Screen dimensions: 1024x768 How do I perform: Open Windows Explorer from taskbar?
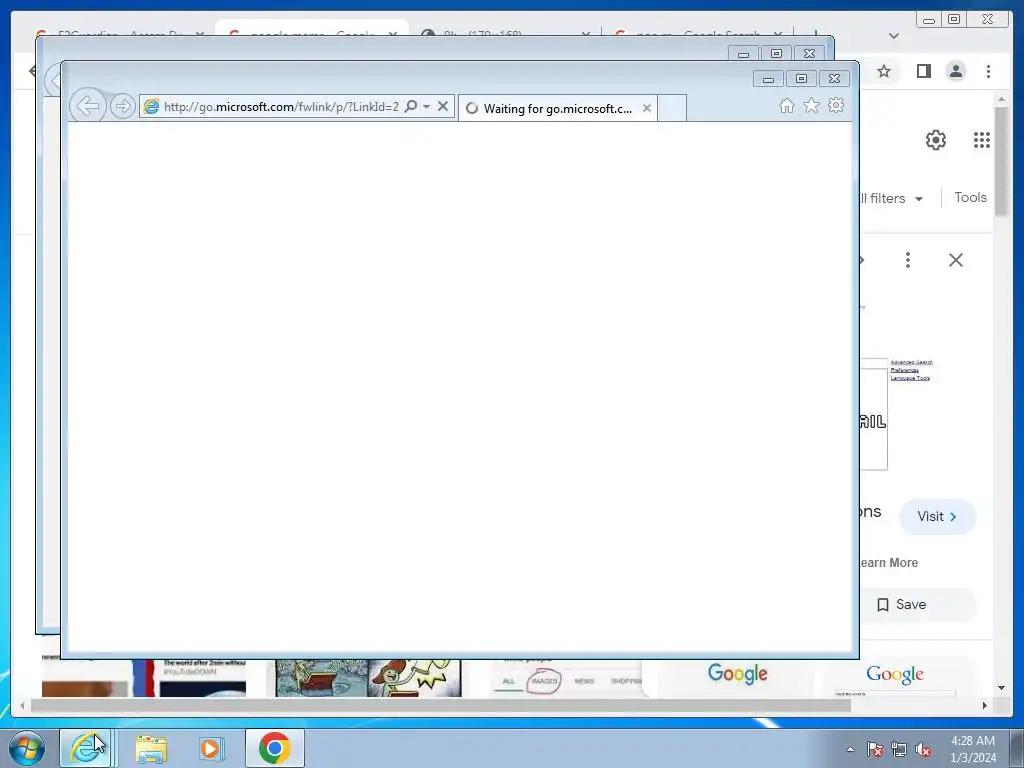[x=151, y=748]
